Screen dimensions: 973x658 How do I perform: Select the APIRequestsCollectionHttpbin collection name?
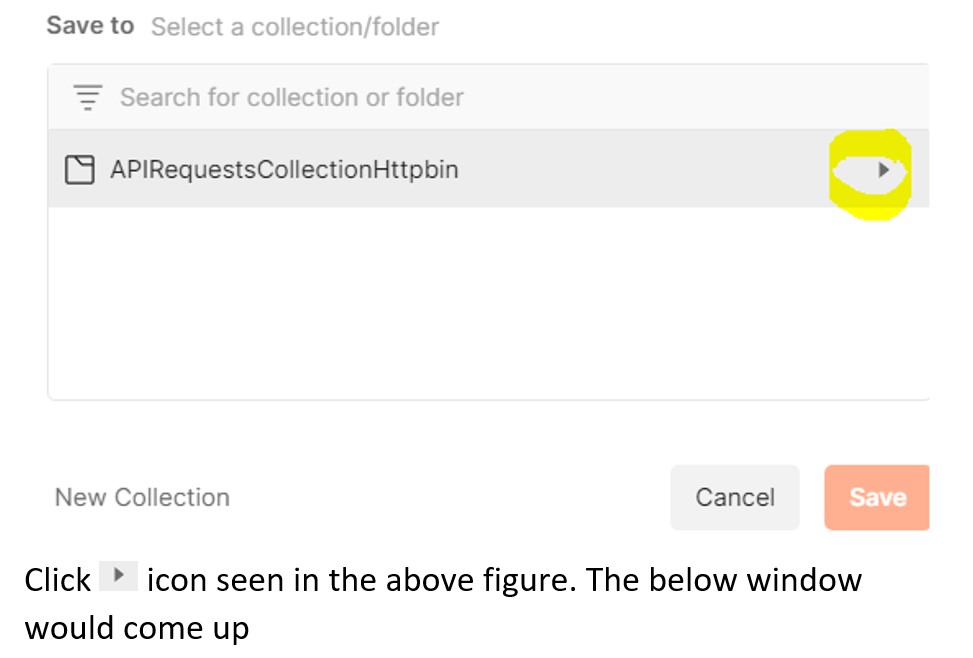284,170
